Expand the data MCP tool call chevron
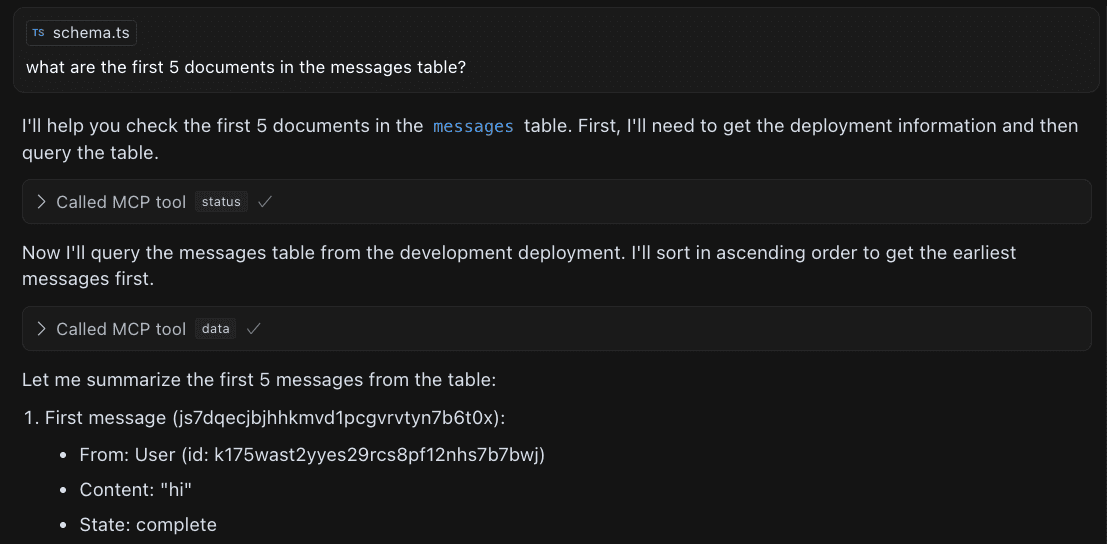 pyautogui.click(x=41, y=329)
